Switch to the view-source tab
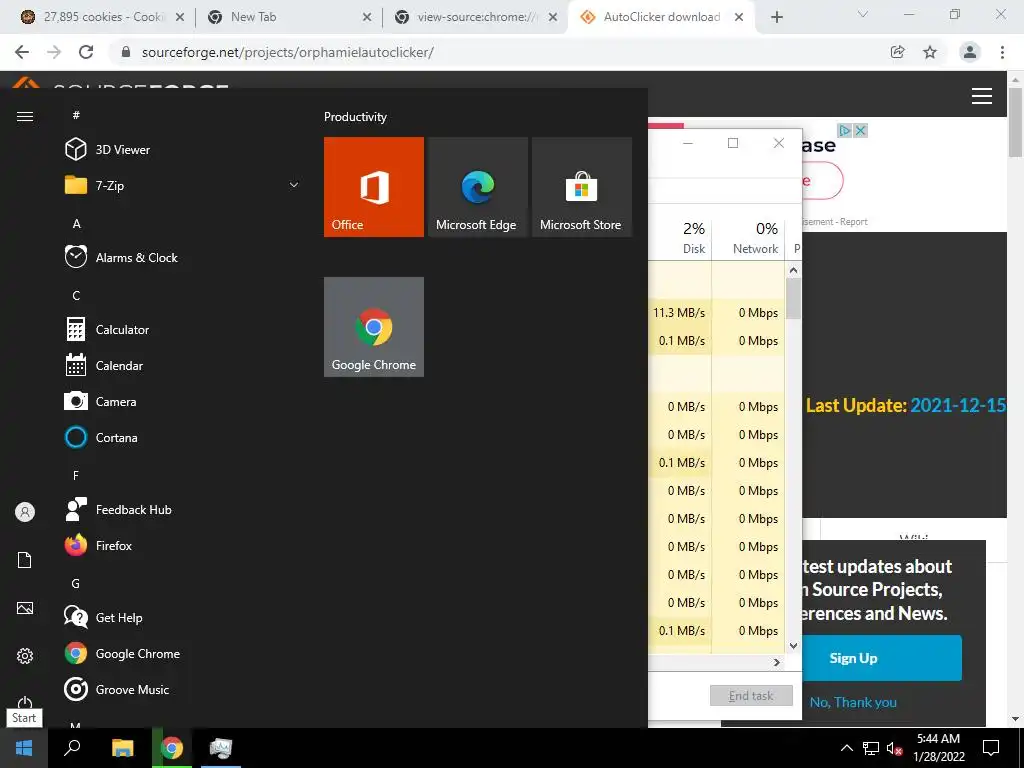1024x768 pixels. (x=477, y=17)
